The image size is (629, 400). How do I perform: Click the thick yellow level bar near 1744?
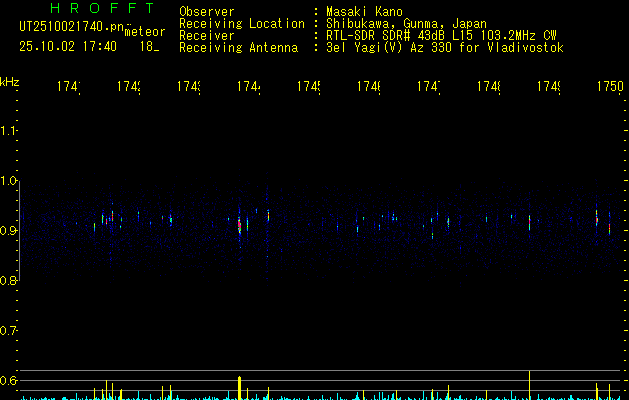point(239,388)
